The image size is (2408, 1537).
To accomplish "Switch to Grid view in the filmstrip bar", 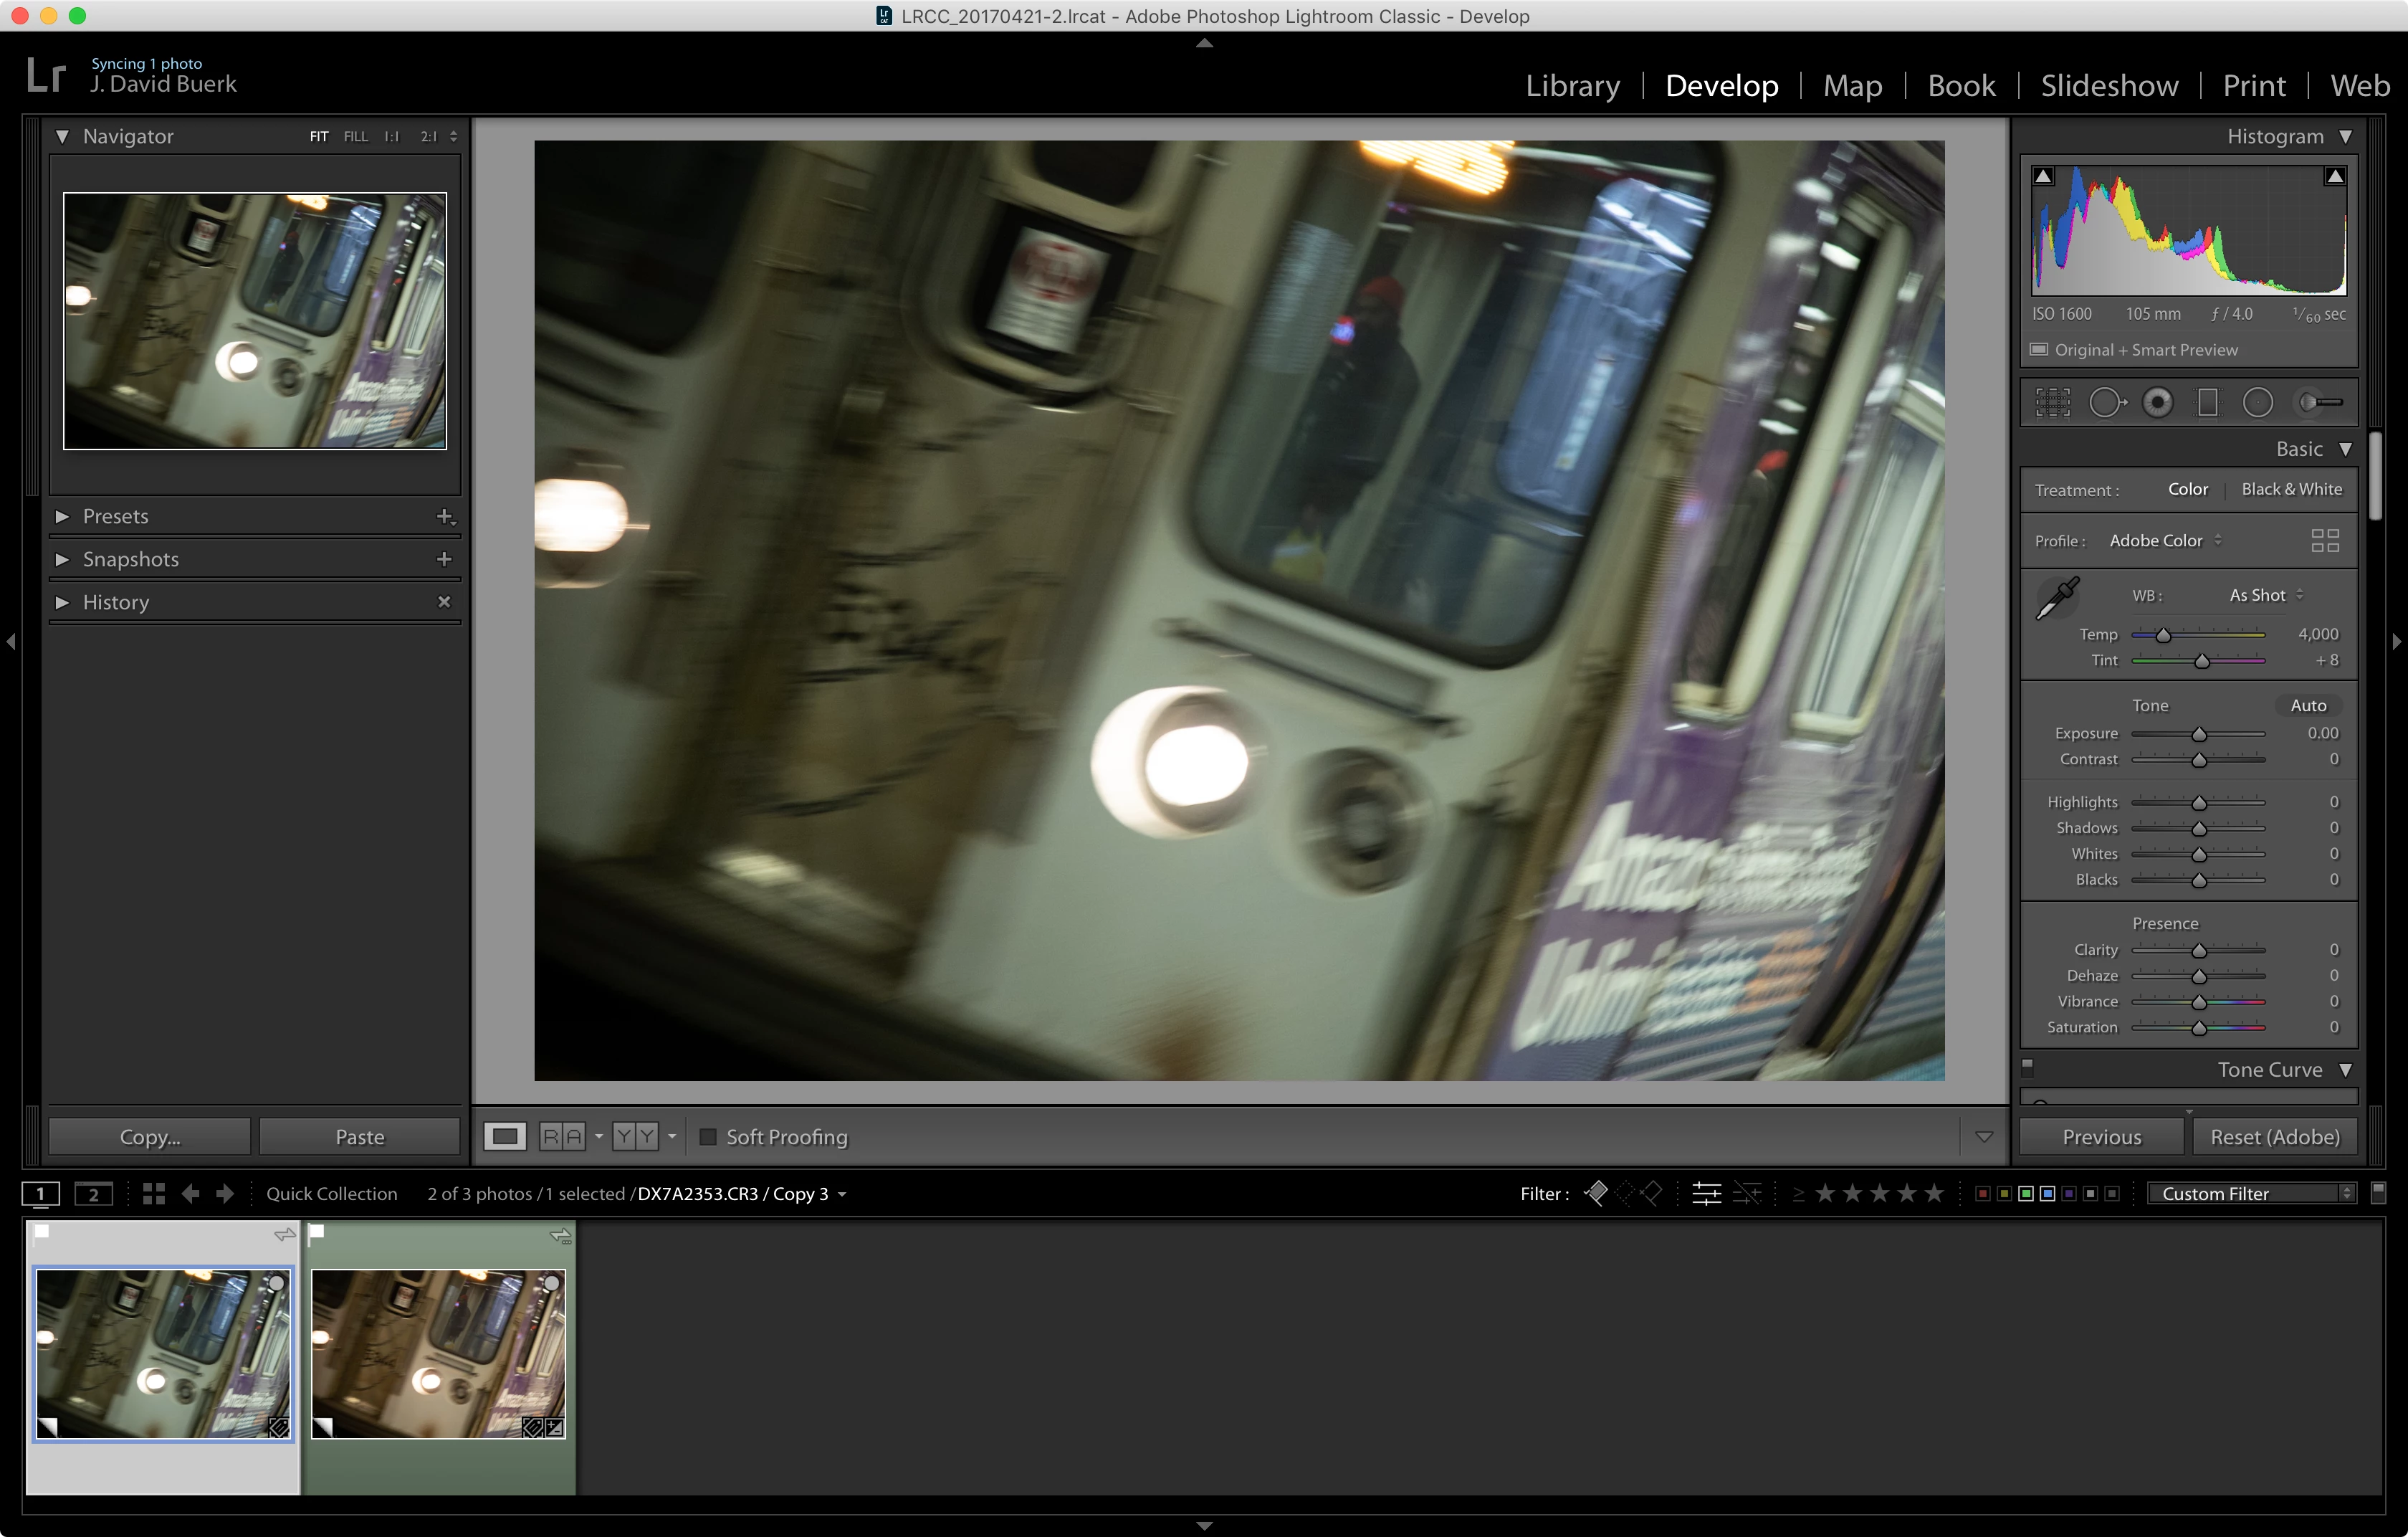I will [153, 1193].
